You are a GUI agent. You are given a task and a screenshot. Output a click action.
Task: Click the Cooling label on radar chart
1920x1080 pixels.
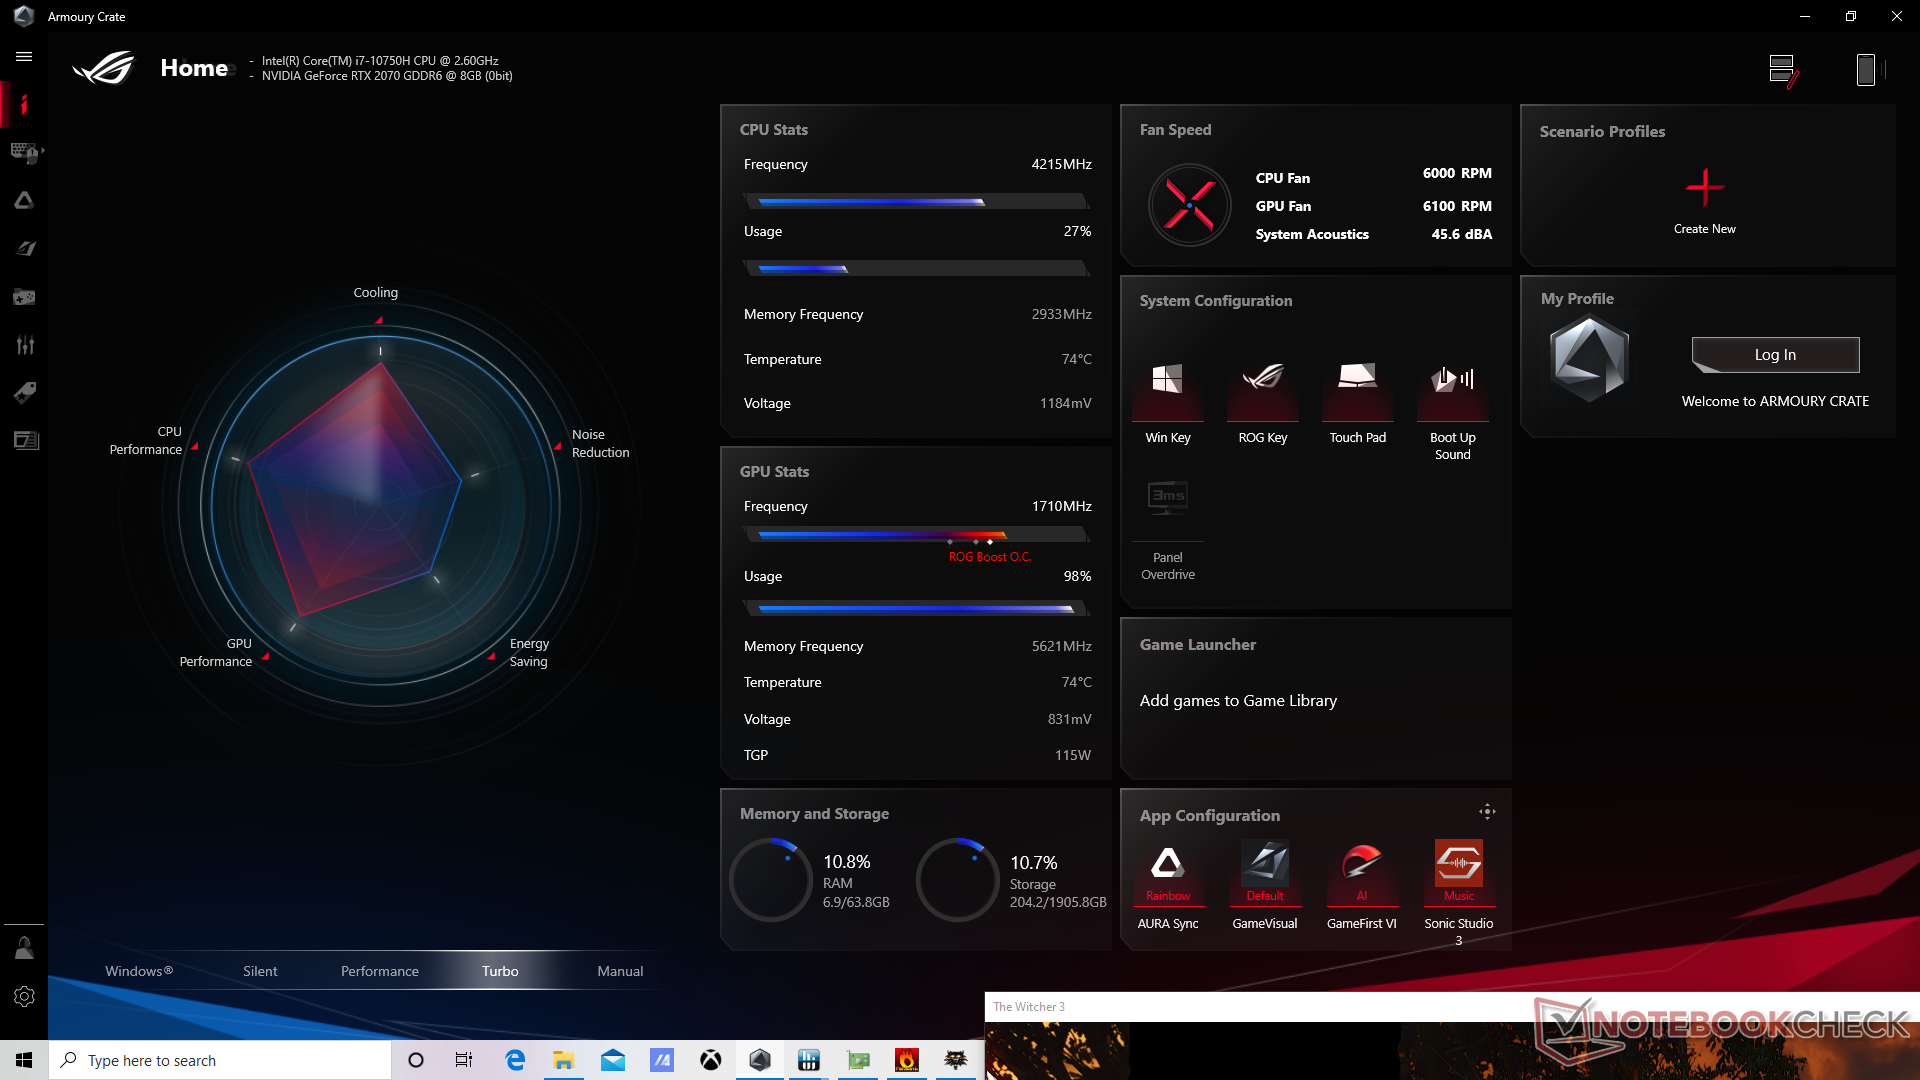point(375,293)
